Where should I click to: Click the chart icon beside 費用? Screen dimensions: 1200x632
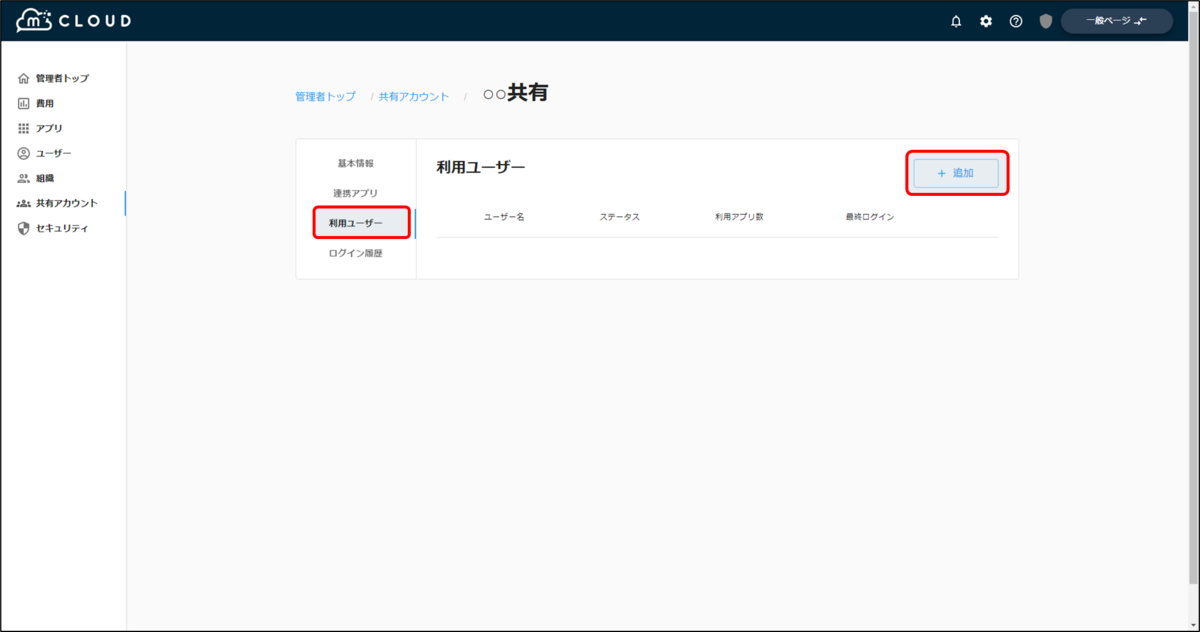24,103
